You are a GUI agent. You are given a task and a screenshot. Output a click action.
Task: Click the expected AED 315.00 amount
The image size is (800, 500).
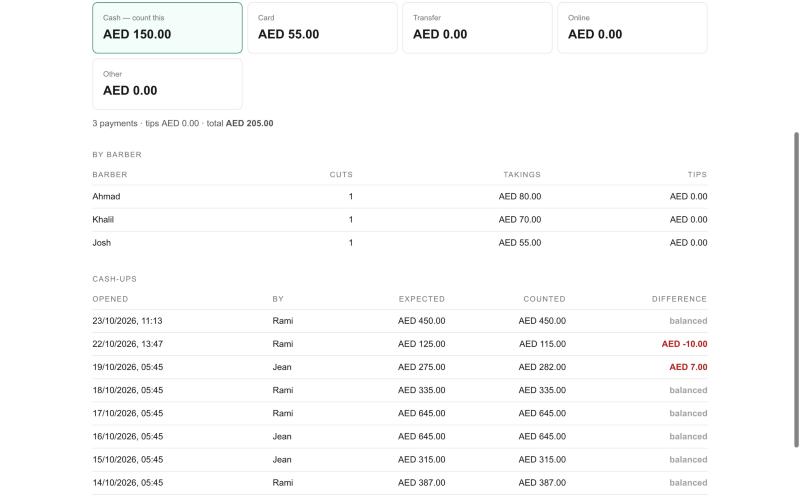point(421,460)
